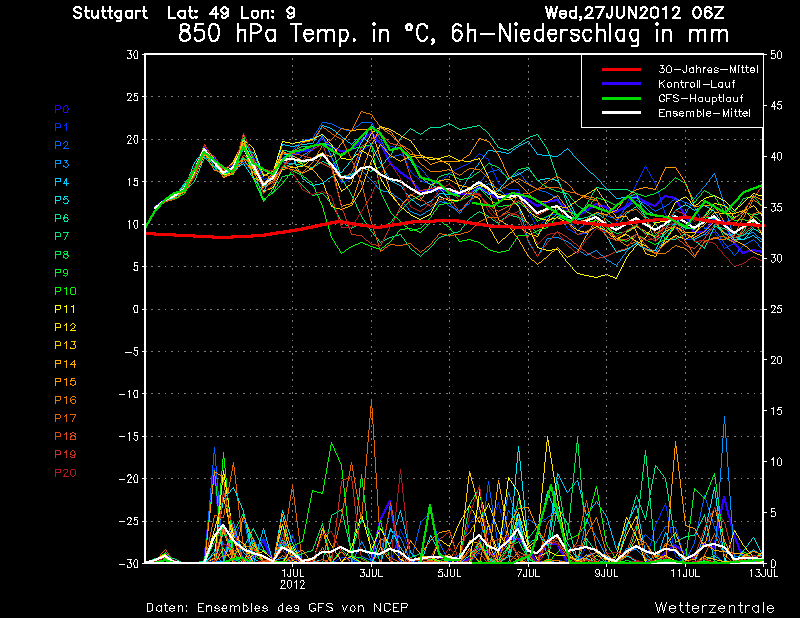Viewport: 800px width, 618px height.
Task: Click the 7JUL x-axis label
Action: pyautogui.click(x=528, y=573)
